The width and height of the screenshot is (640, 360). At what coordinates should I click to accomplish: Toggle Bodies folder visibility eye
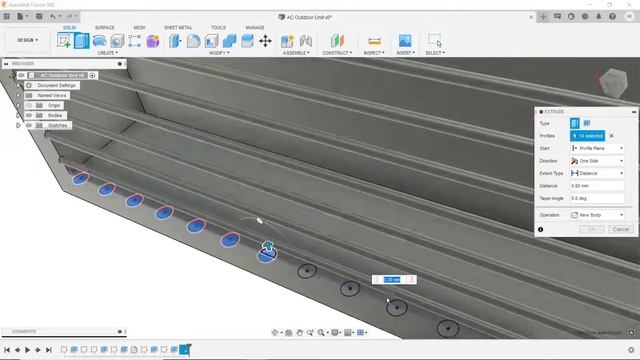pyautogui.click(x=29, y=116)
